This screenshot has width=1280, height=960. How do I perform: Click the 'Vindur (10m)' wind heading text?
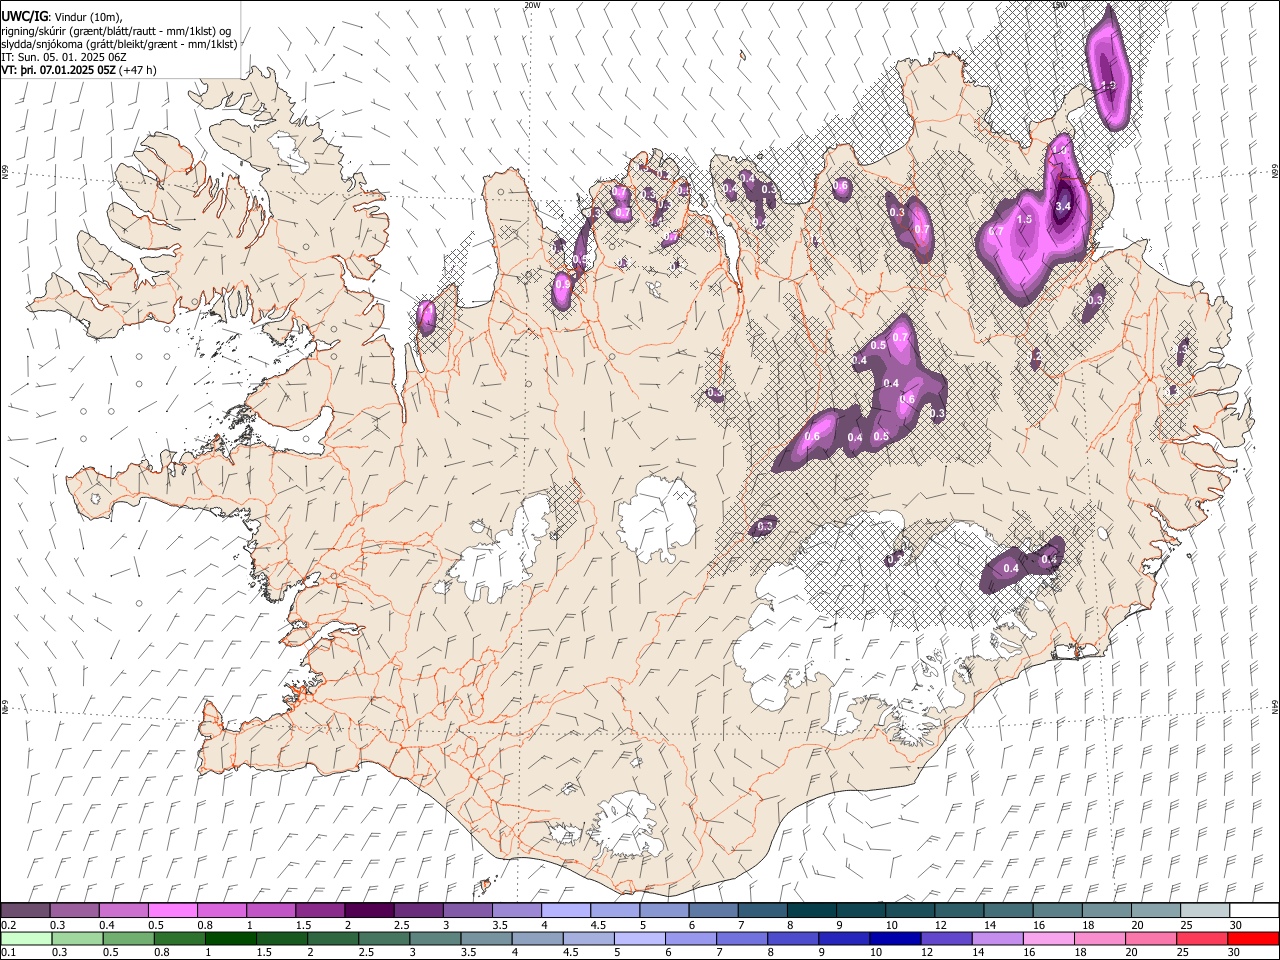coord(89,16)
